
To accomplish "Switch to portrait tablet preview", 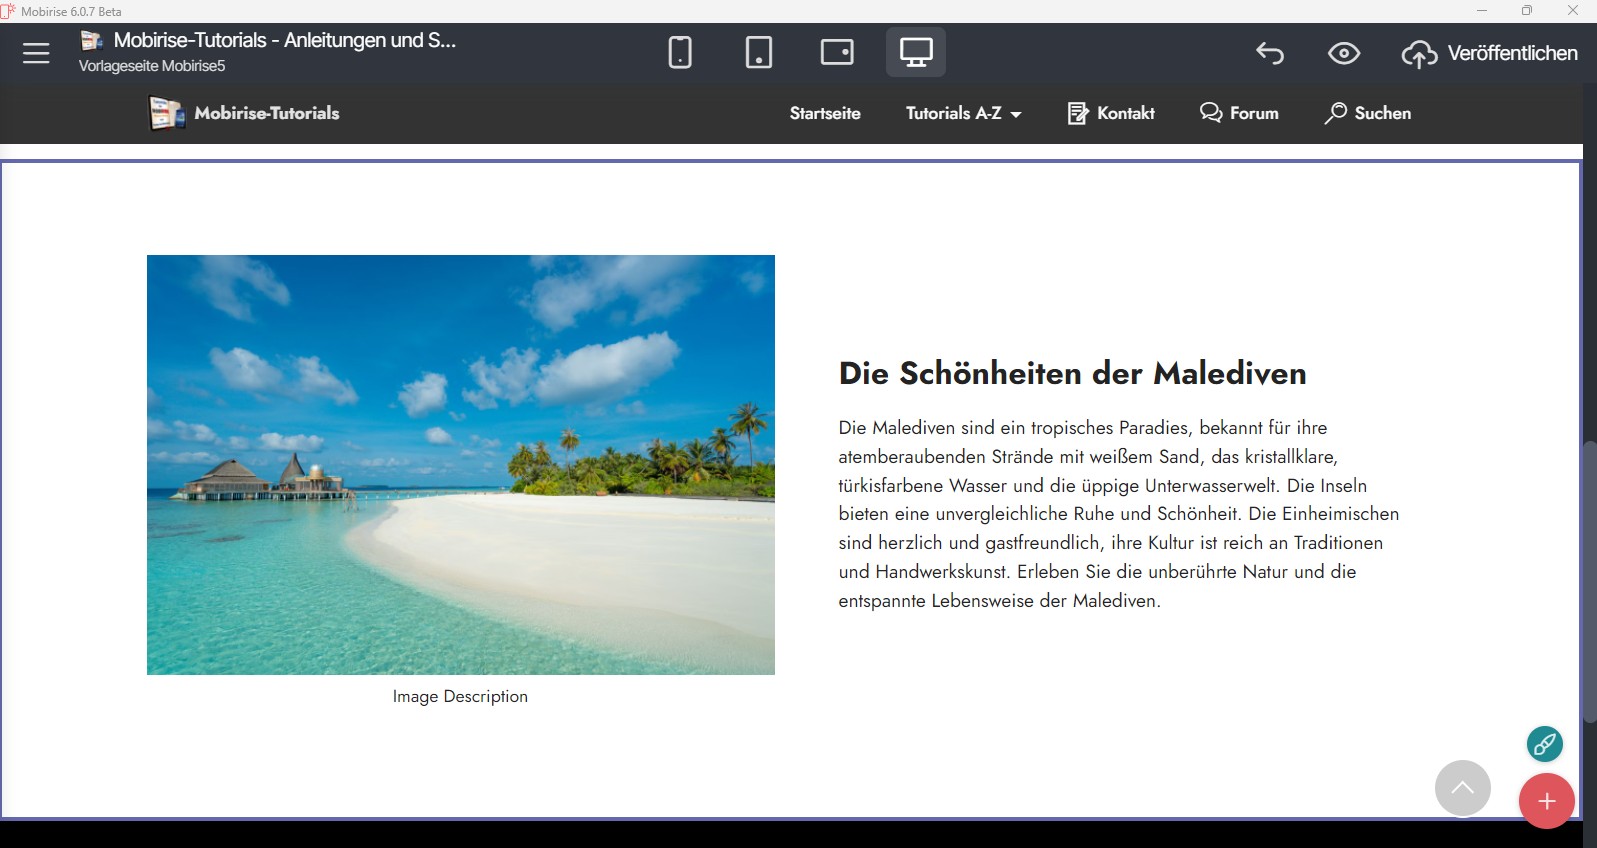I will (x=759, y=52).
